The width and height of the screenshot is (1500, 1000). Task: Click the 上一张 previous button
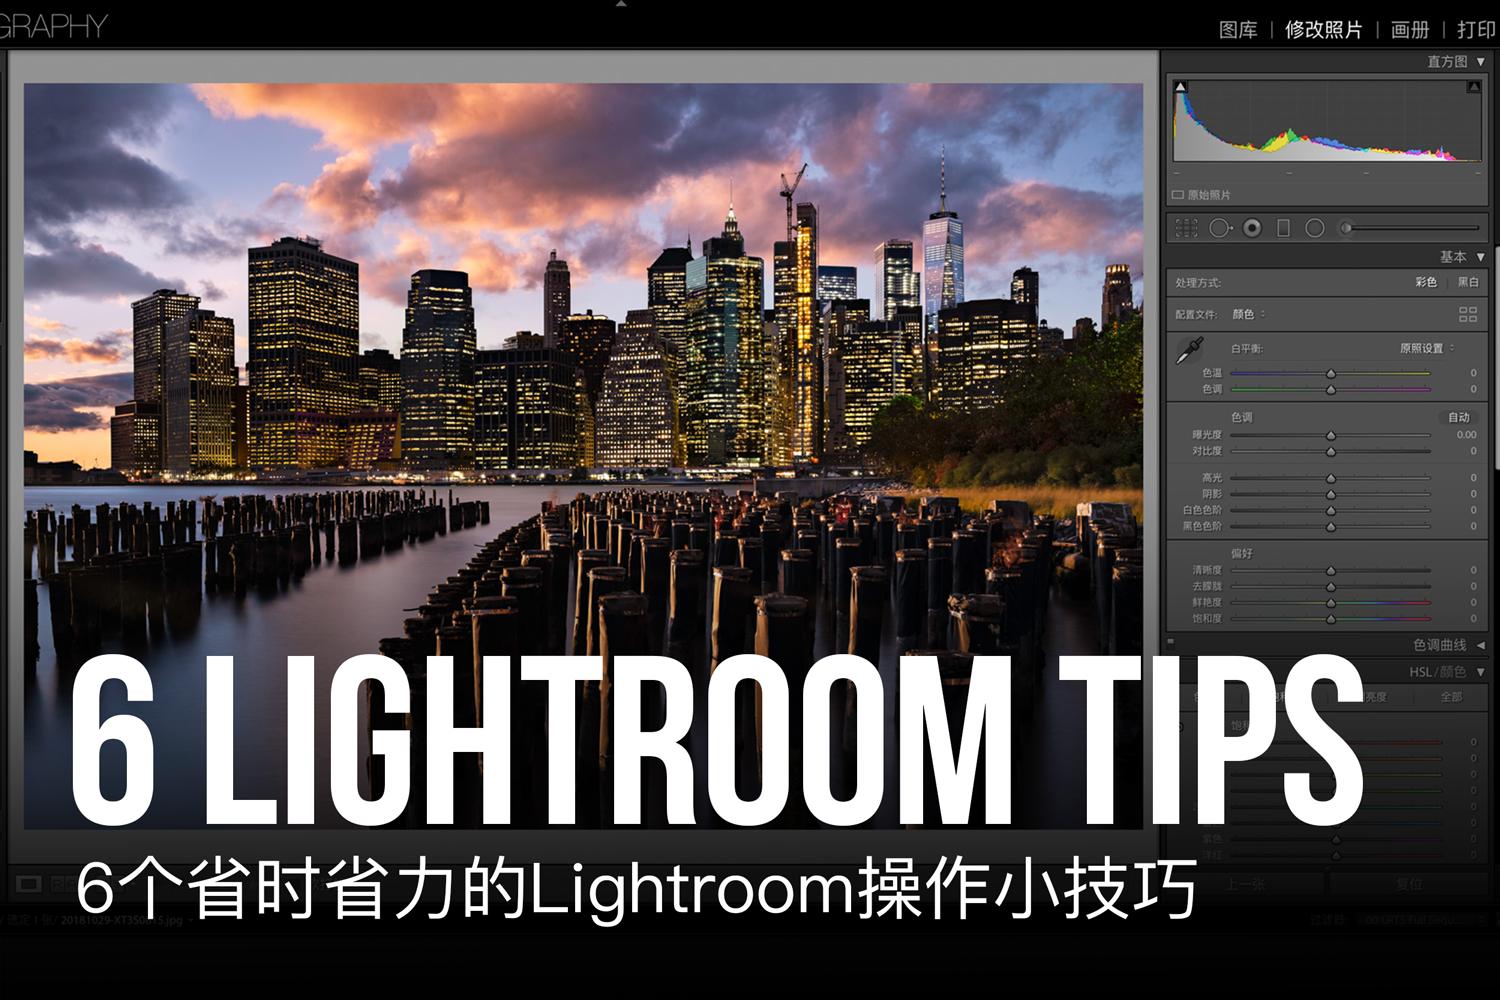point(1245,884)
